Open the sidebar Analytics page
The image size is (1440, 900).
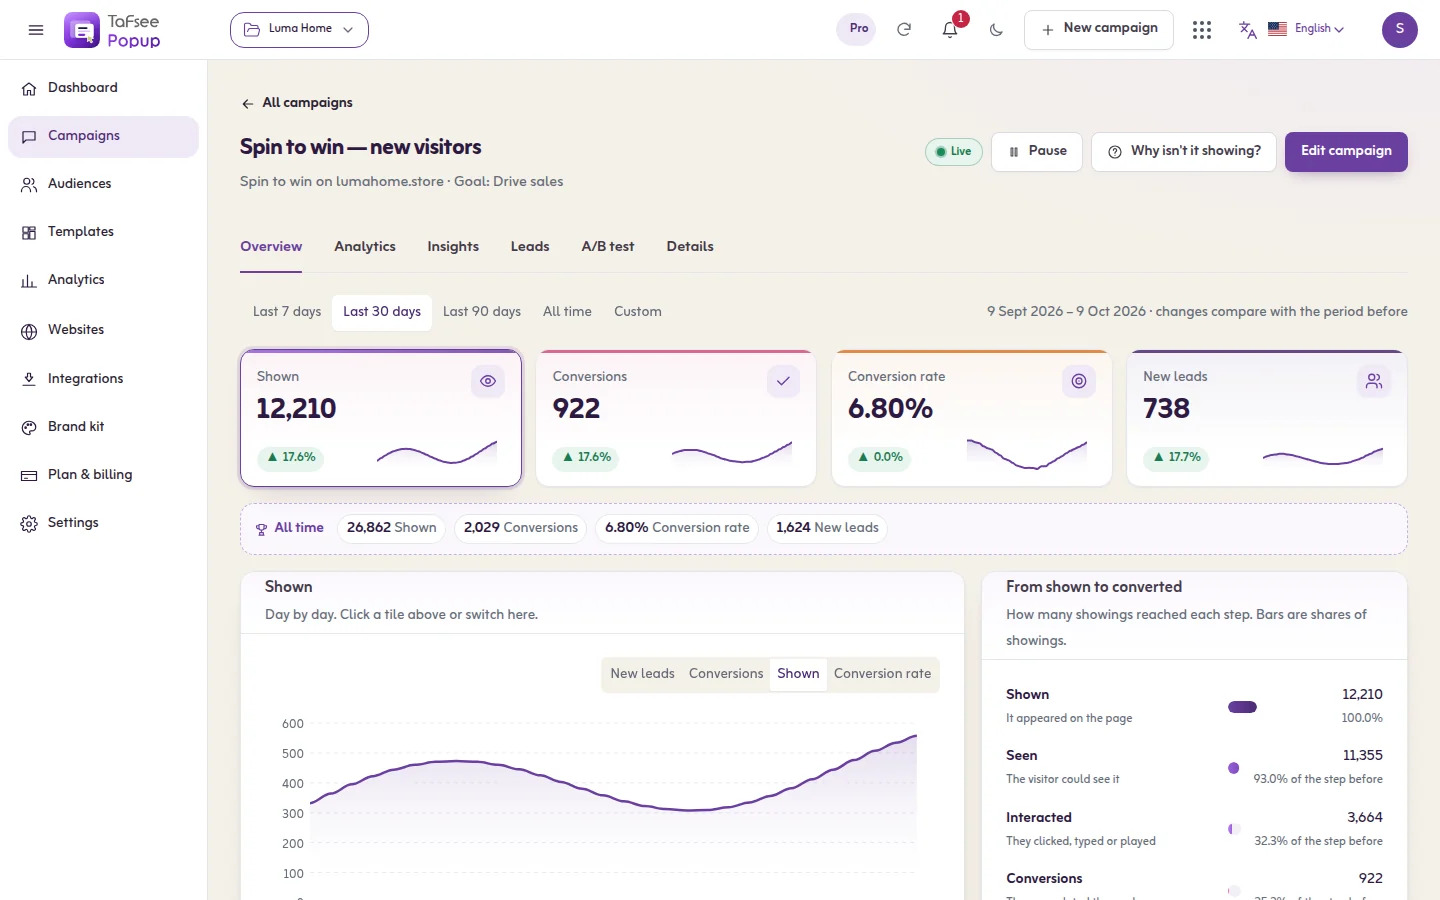[x=103, y=280]
